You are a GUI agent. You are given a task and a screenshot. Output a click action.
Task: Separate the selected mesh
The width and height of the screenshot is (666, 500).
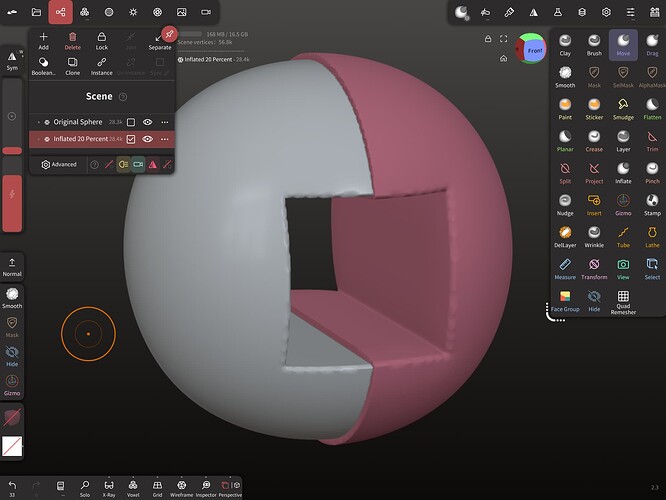(x=160, y=41)
